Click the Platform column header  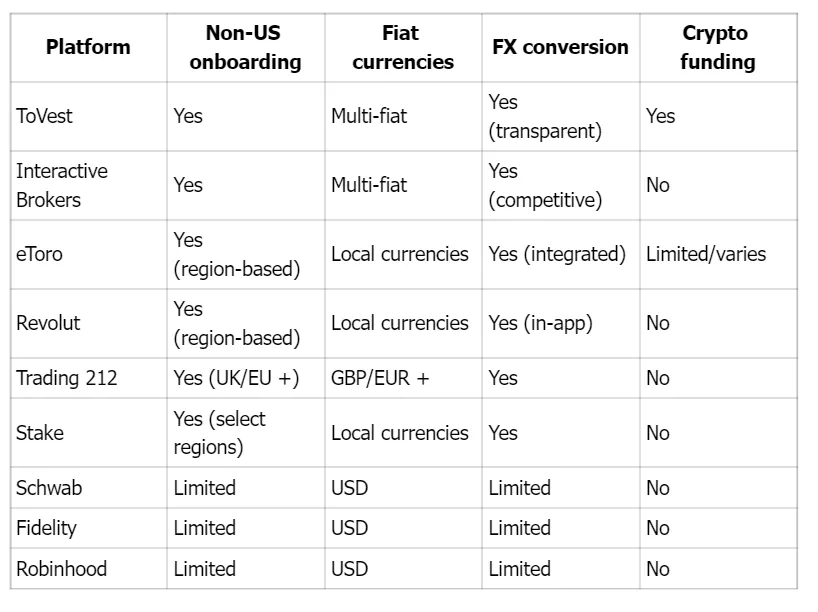click(x=88, y=47)
